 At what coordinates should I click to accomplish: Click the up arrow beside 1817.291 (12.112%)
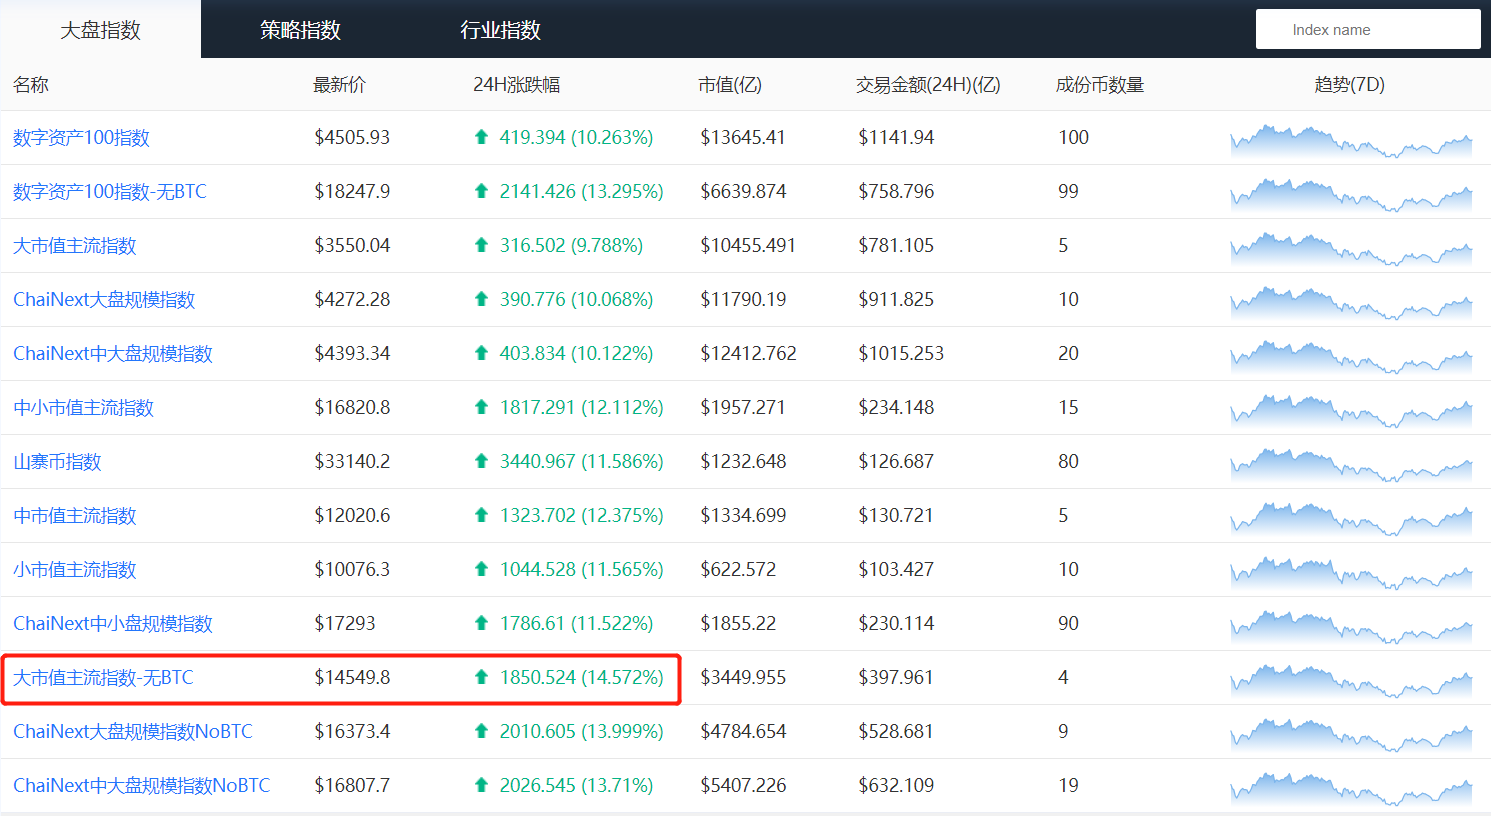481,407
